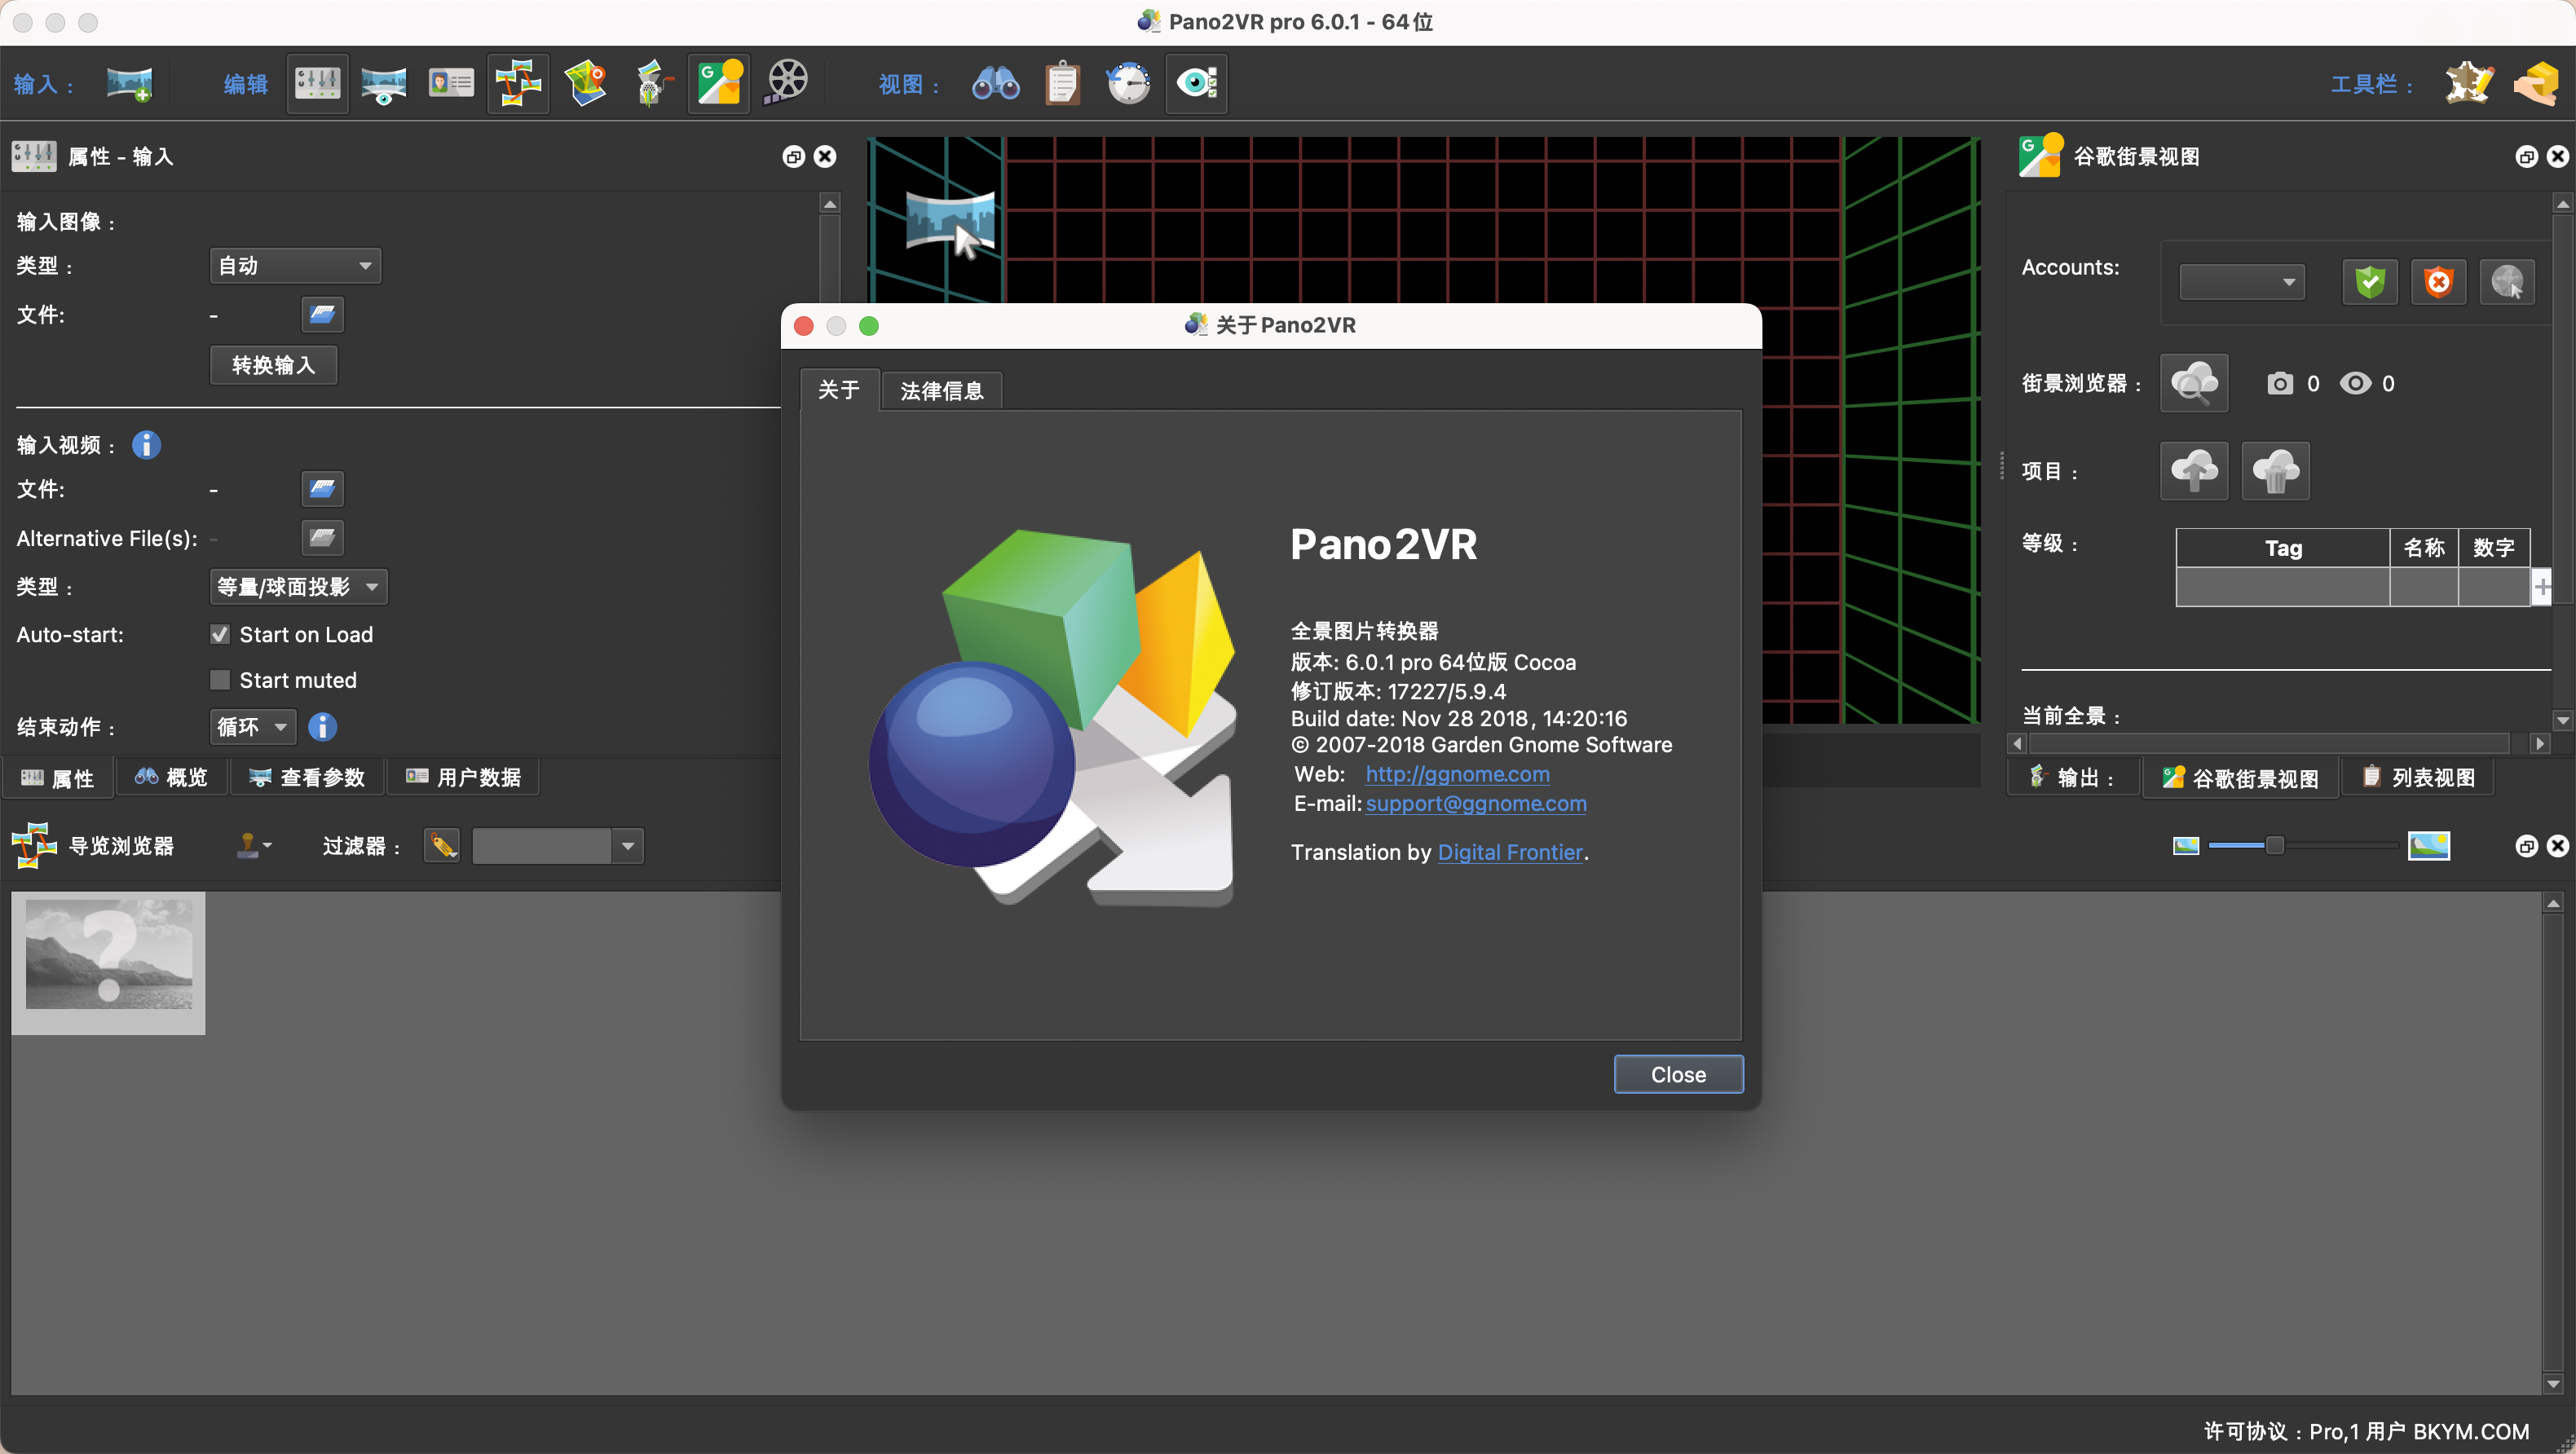Click the 转换输入 button
This screenshot has height=1454, width=2576.
pyautogui.click(x=273, y=365)
